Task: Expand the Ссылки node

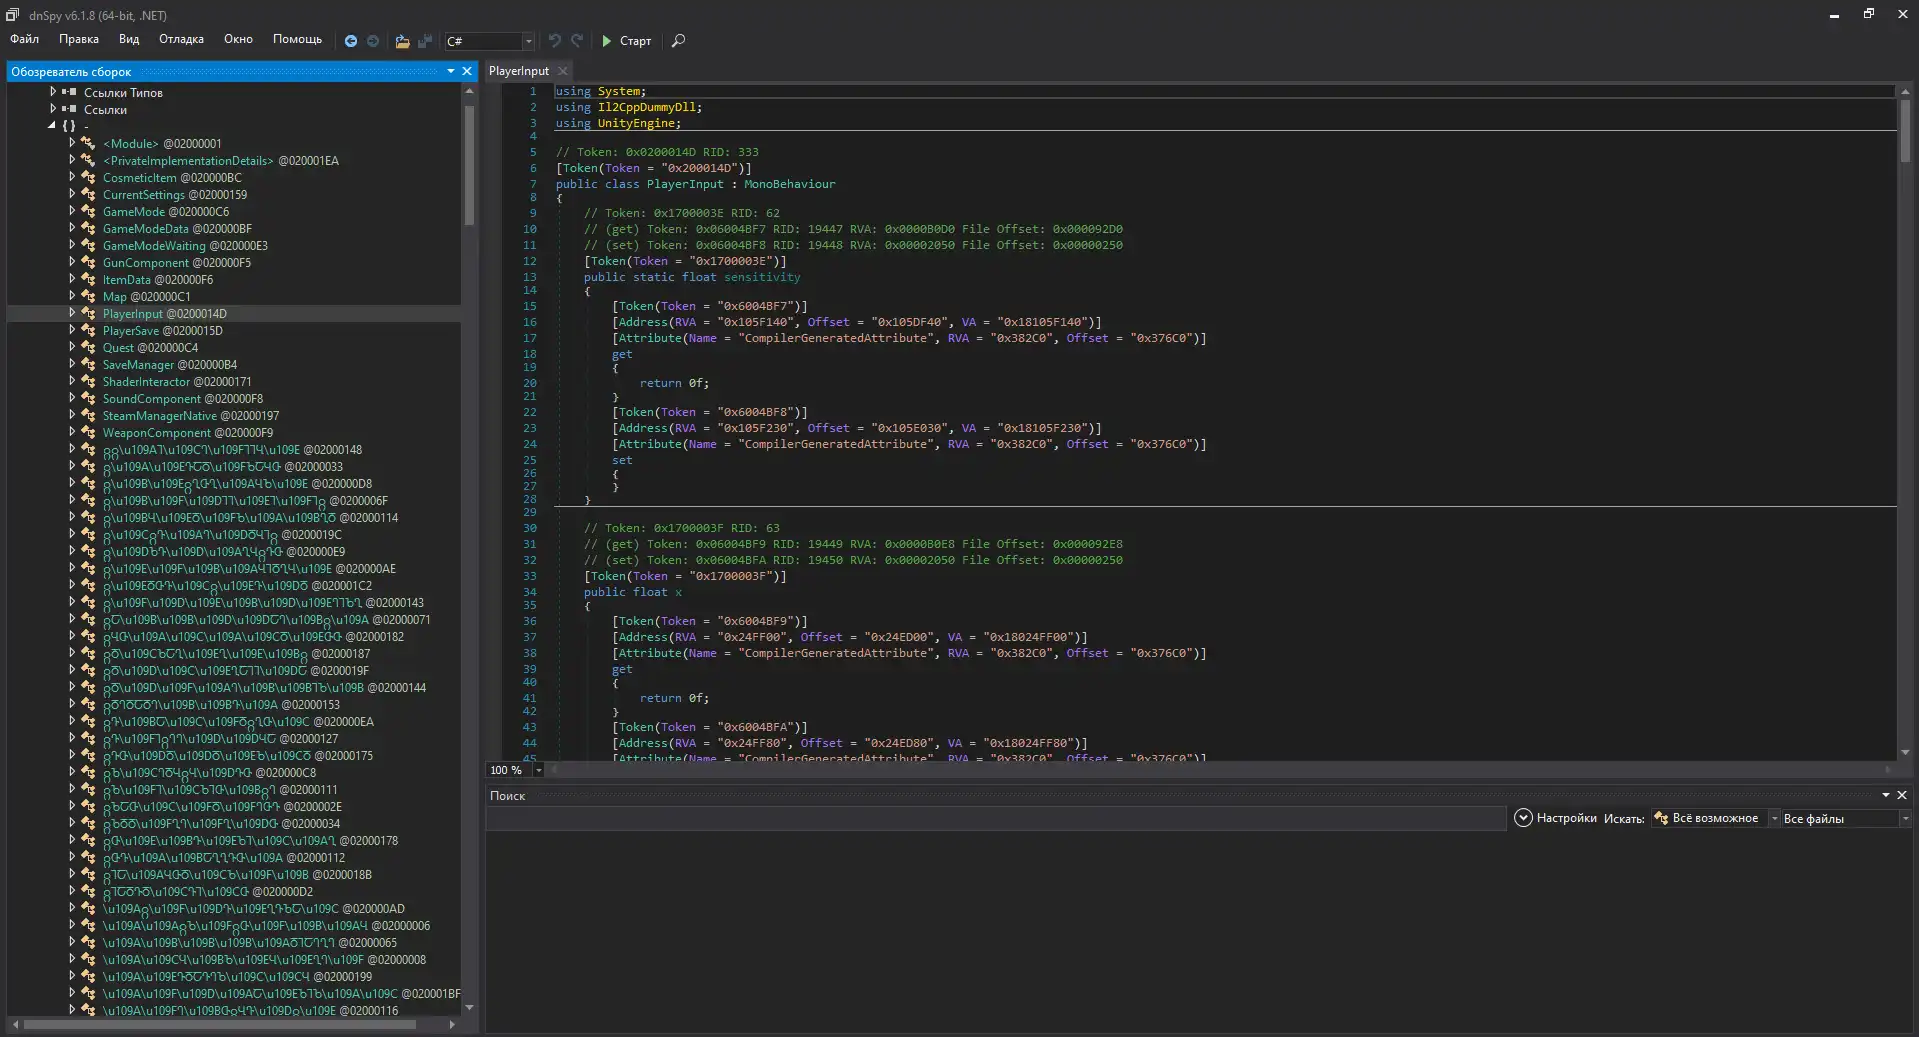Action: pyautogui.click(x=53, y=109)
